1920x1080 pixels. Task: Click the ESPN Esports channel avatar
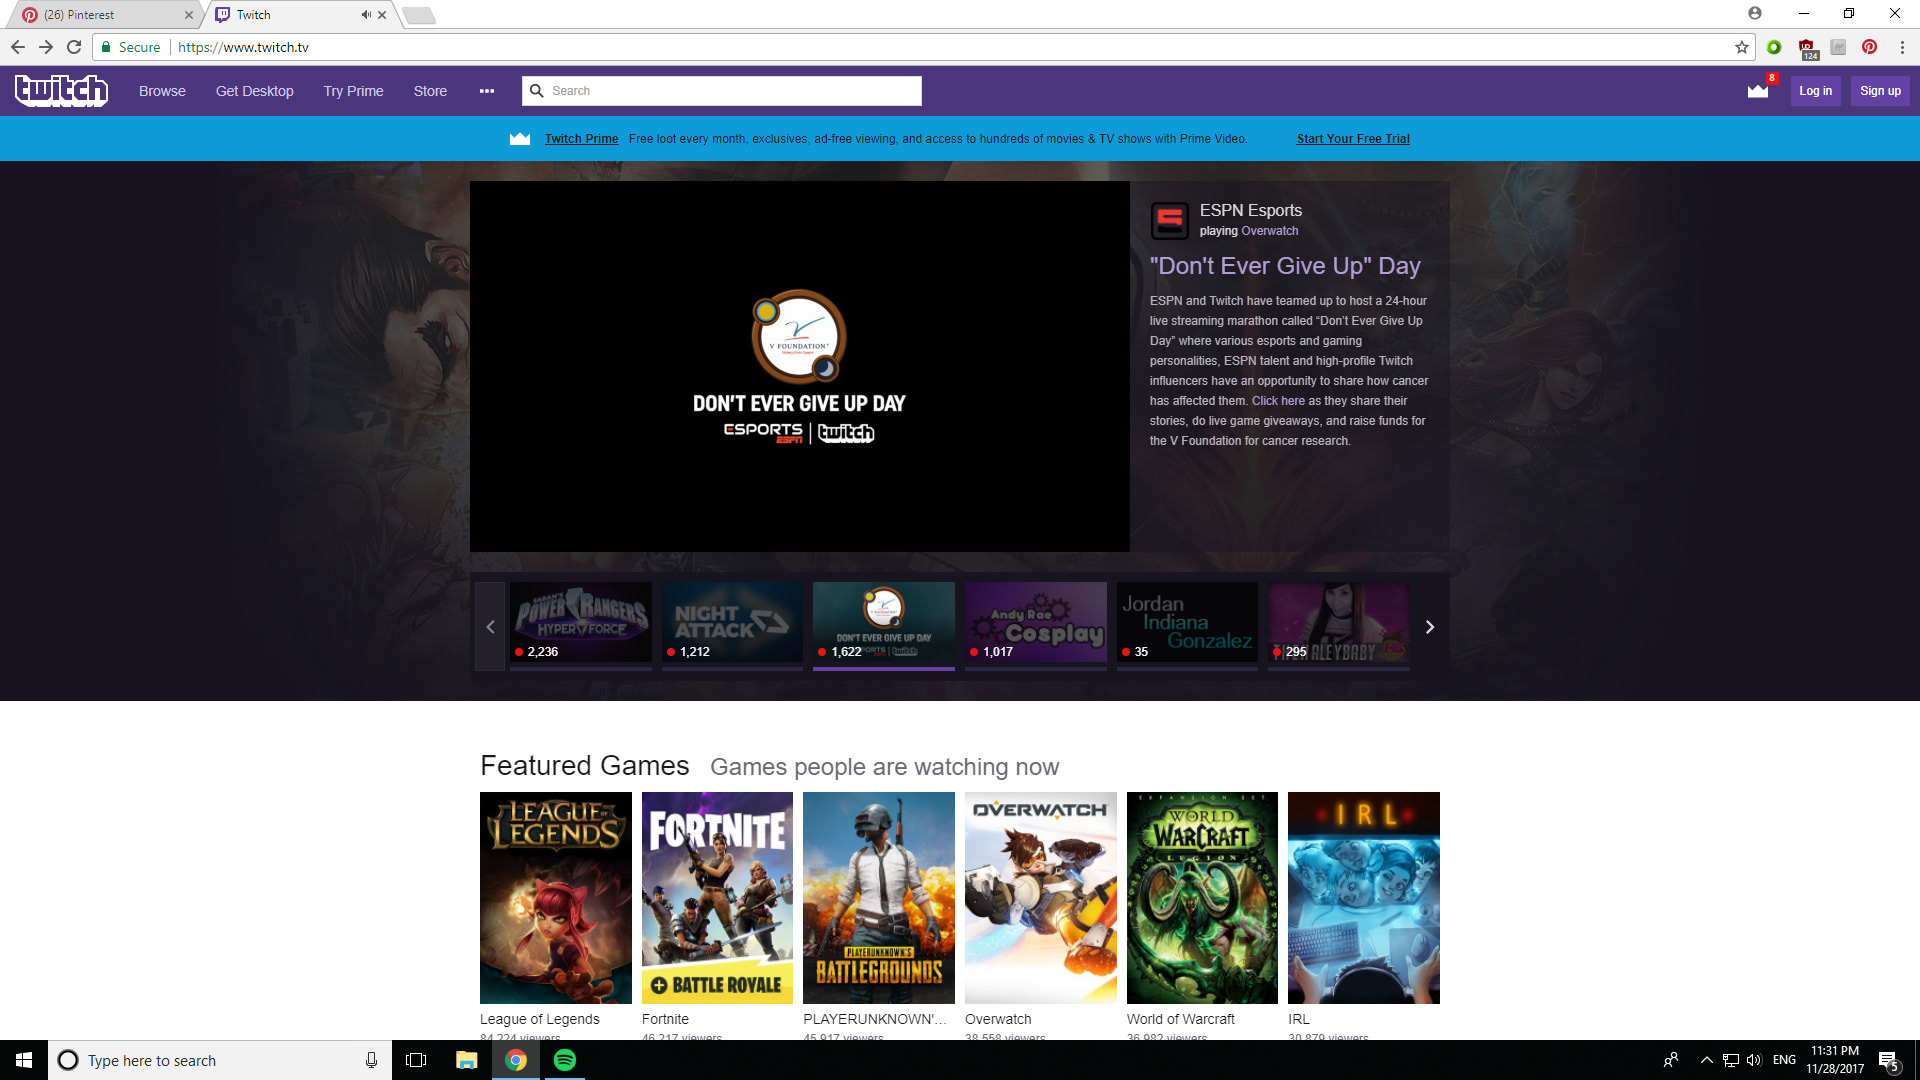click(1169, 220)
